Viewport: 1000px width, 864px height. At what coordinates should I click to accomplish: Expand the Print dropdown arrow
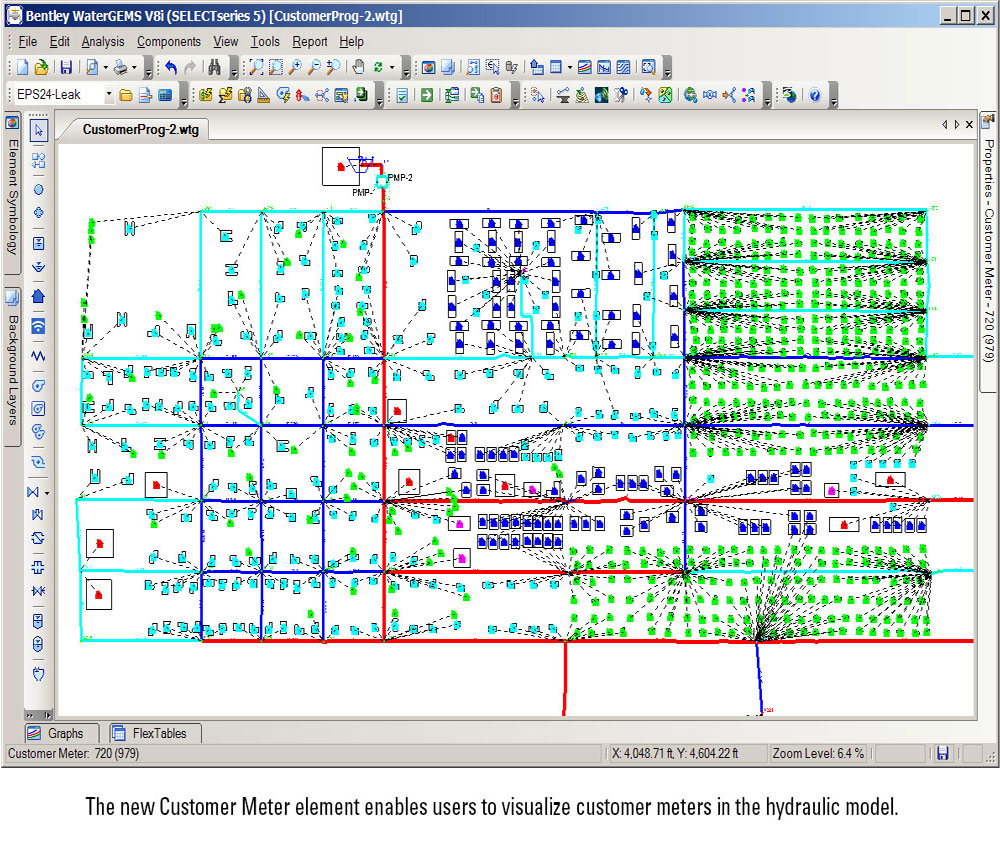(134, 67)
